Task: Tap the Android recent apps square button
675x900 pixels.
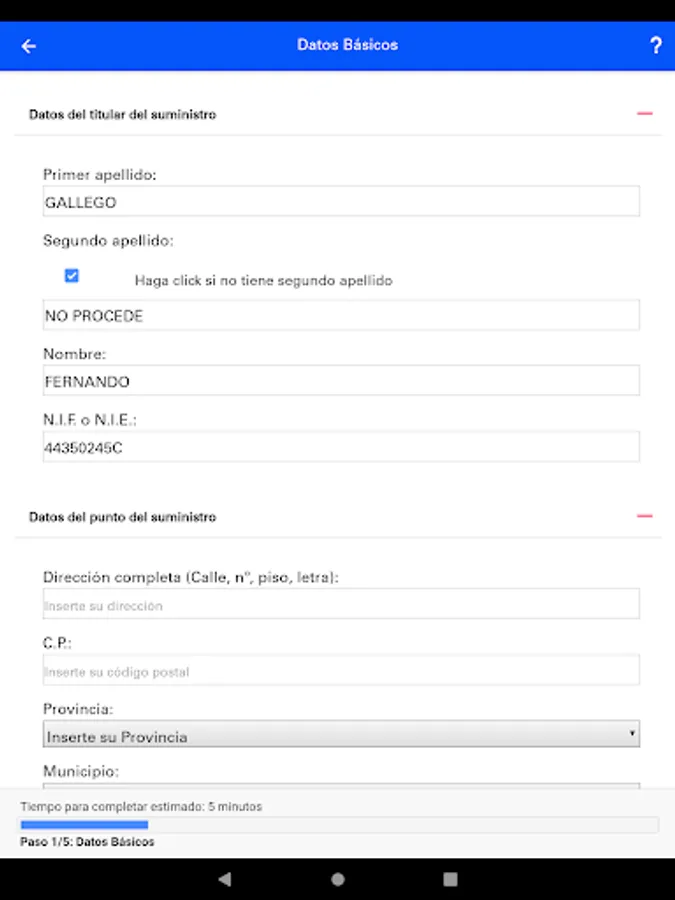Action: (x=451, y=879)
